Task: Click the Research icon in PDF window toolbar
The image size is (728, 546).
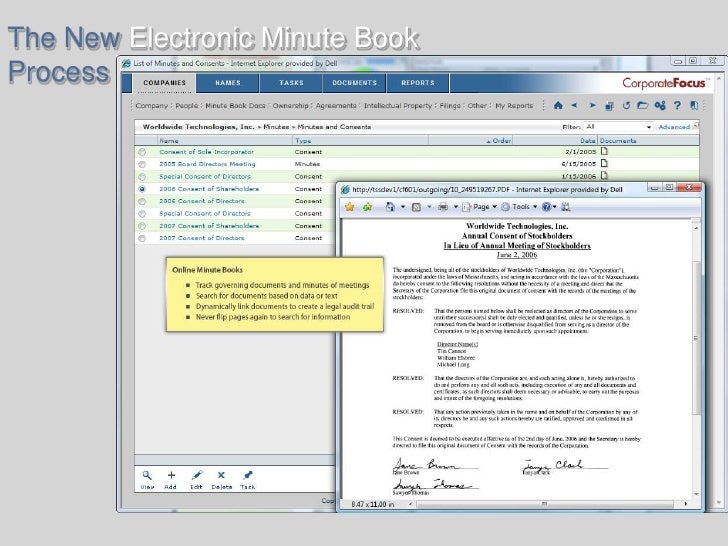Action: pos(566,207)
